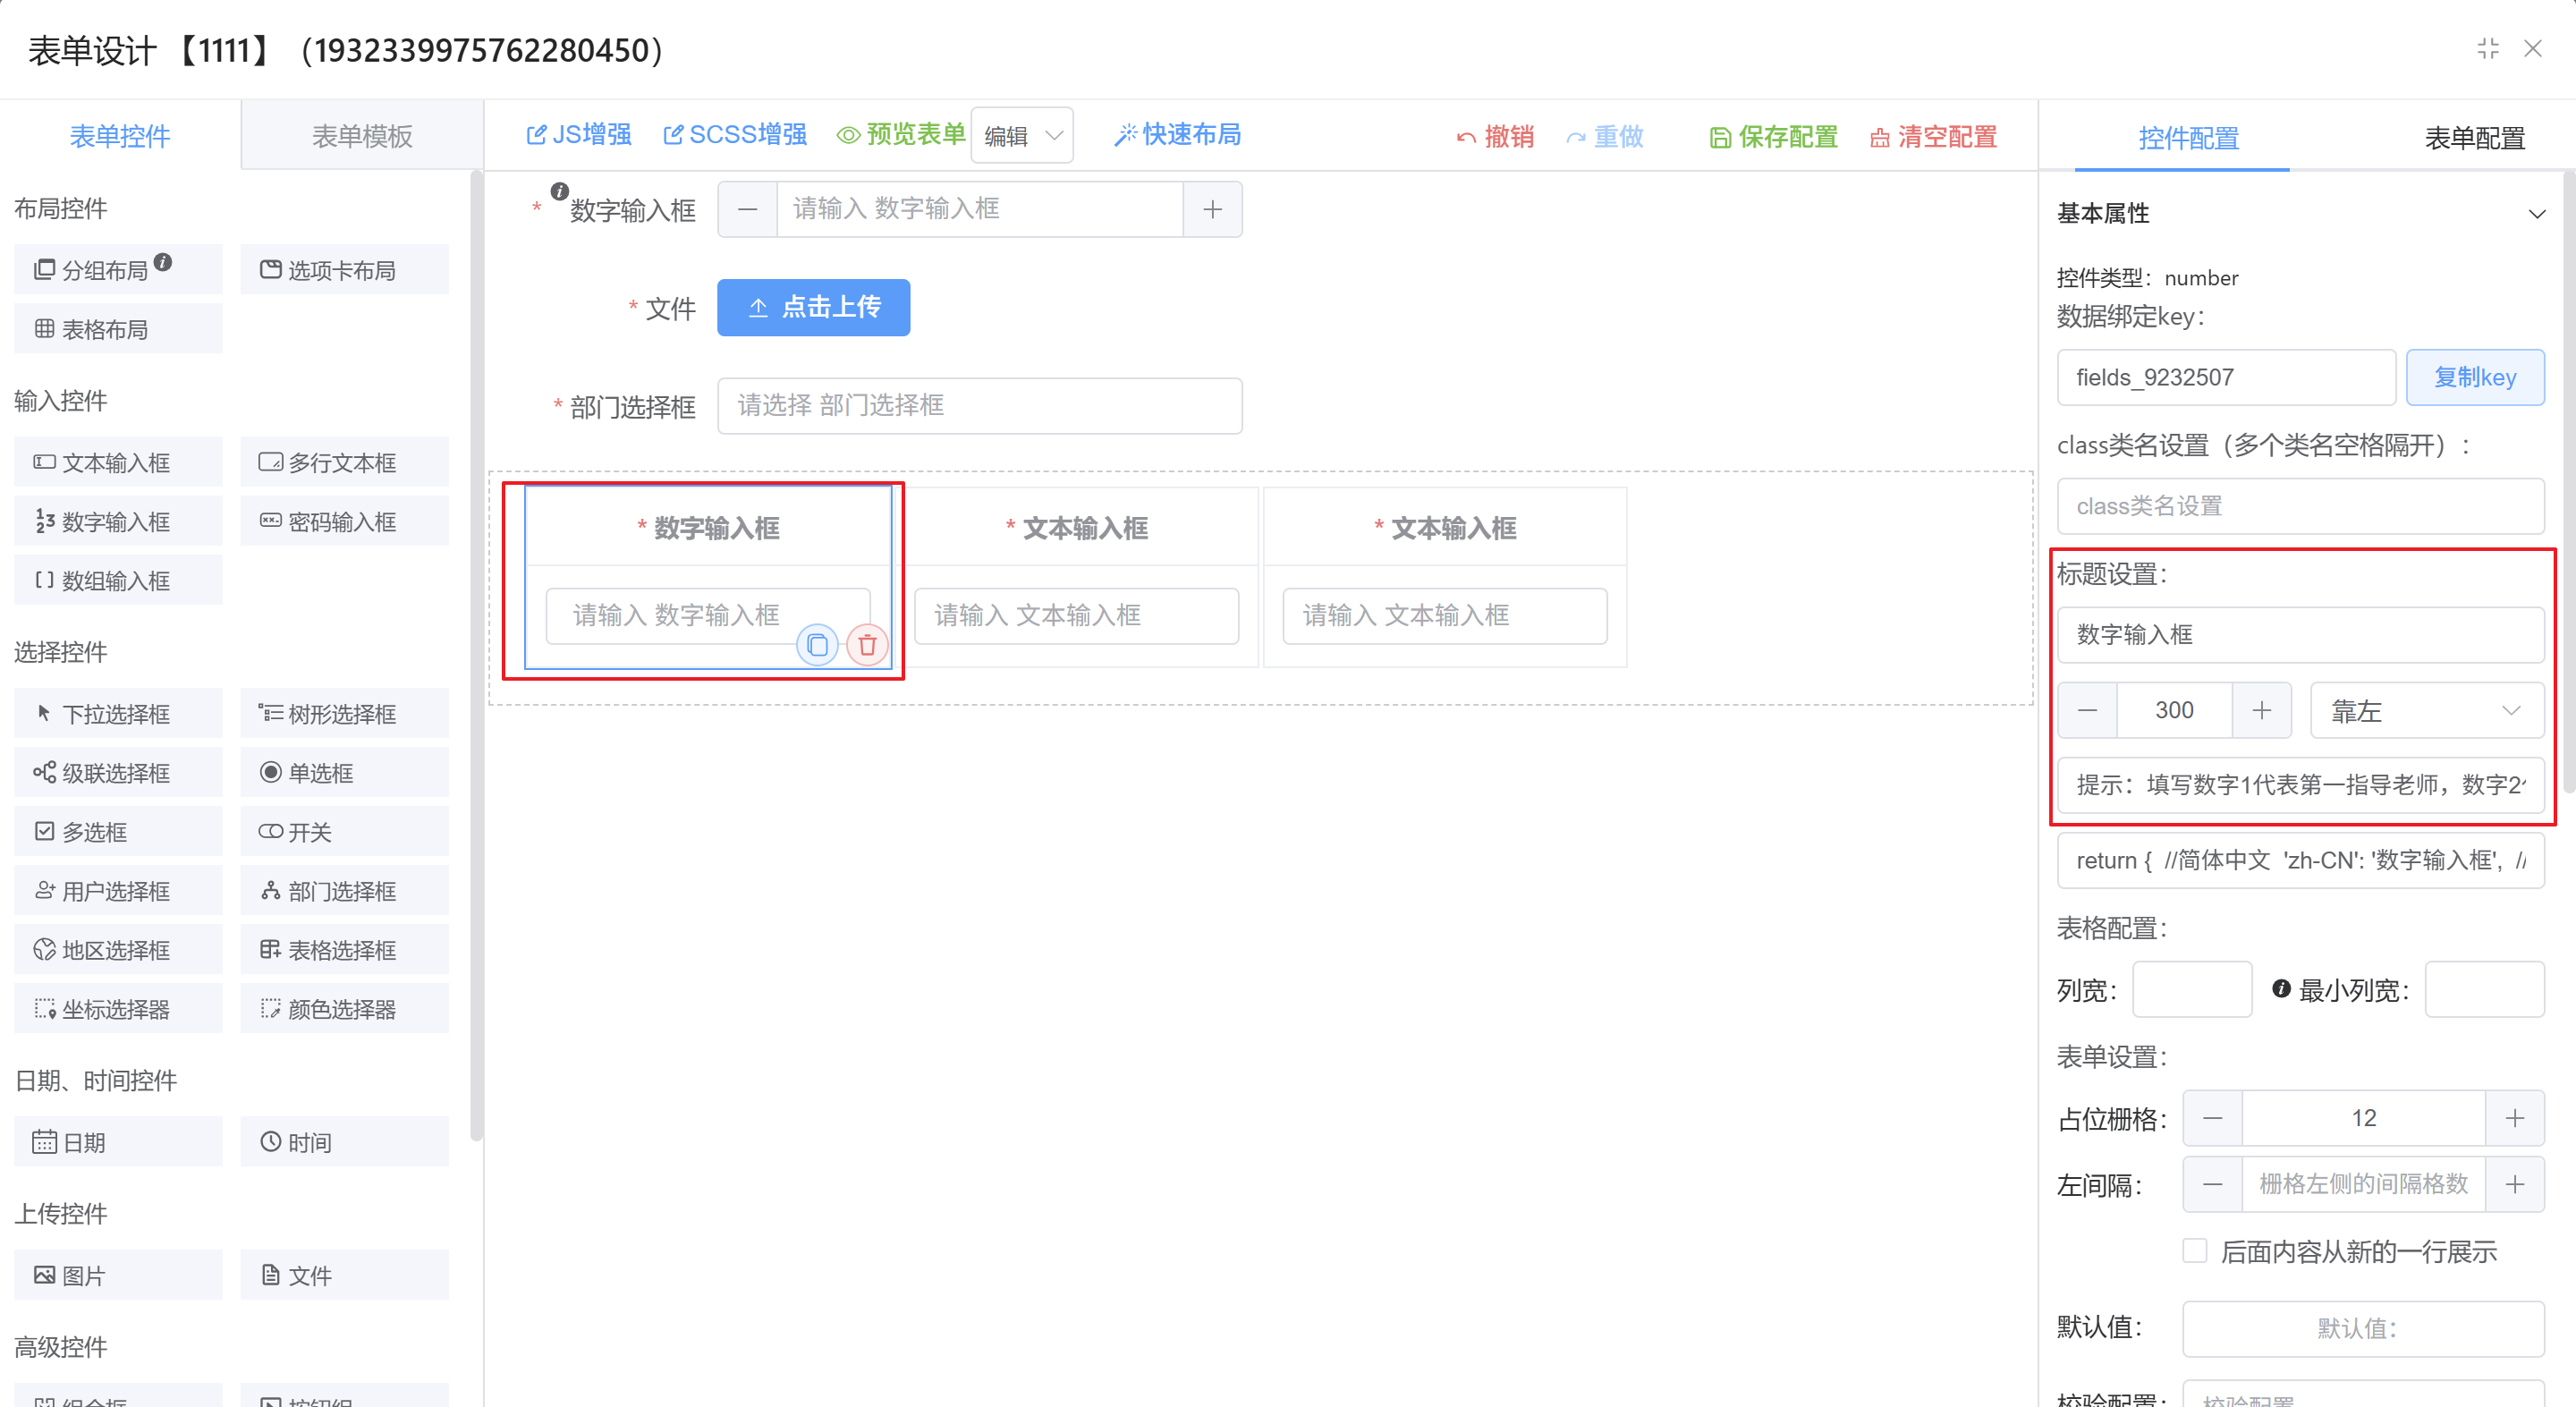This screenshot has height=1407, width=2576.
Task: Click the copy icon on selected number field
Action: [x=816, y=645]
